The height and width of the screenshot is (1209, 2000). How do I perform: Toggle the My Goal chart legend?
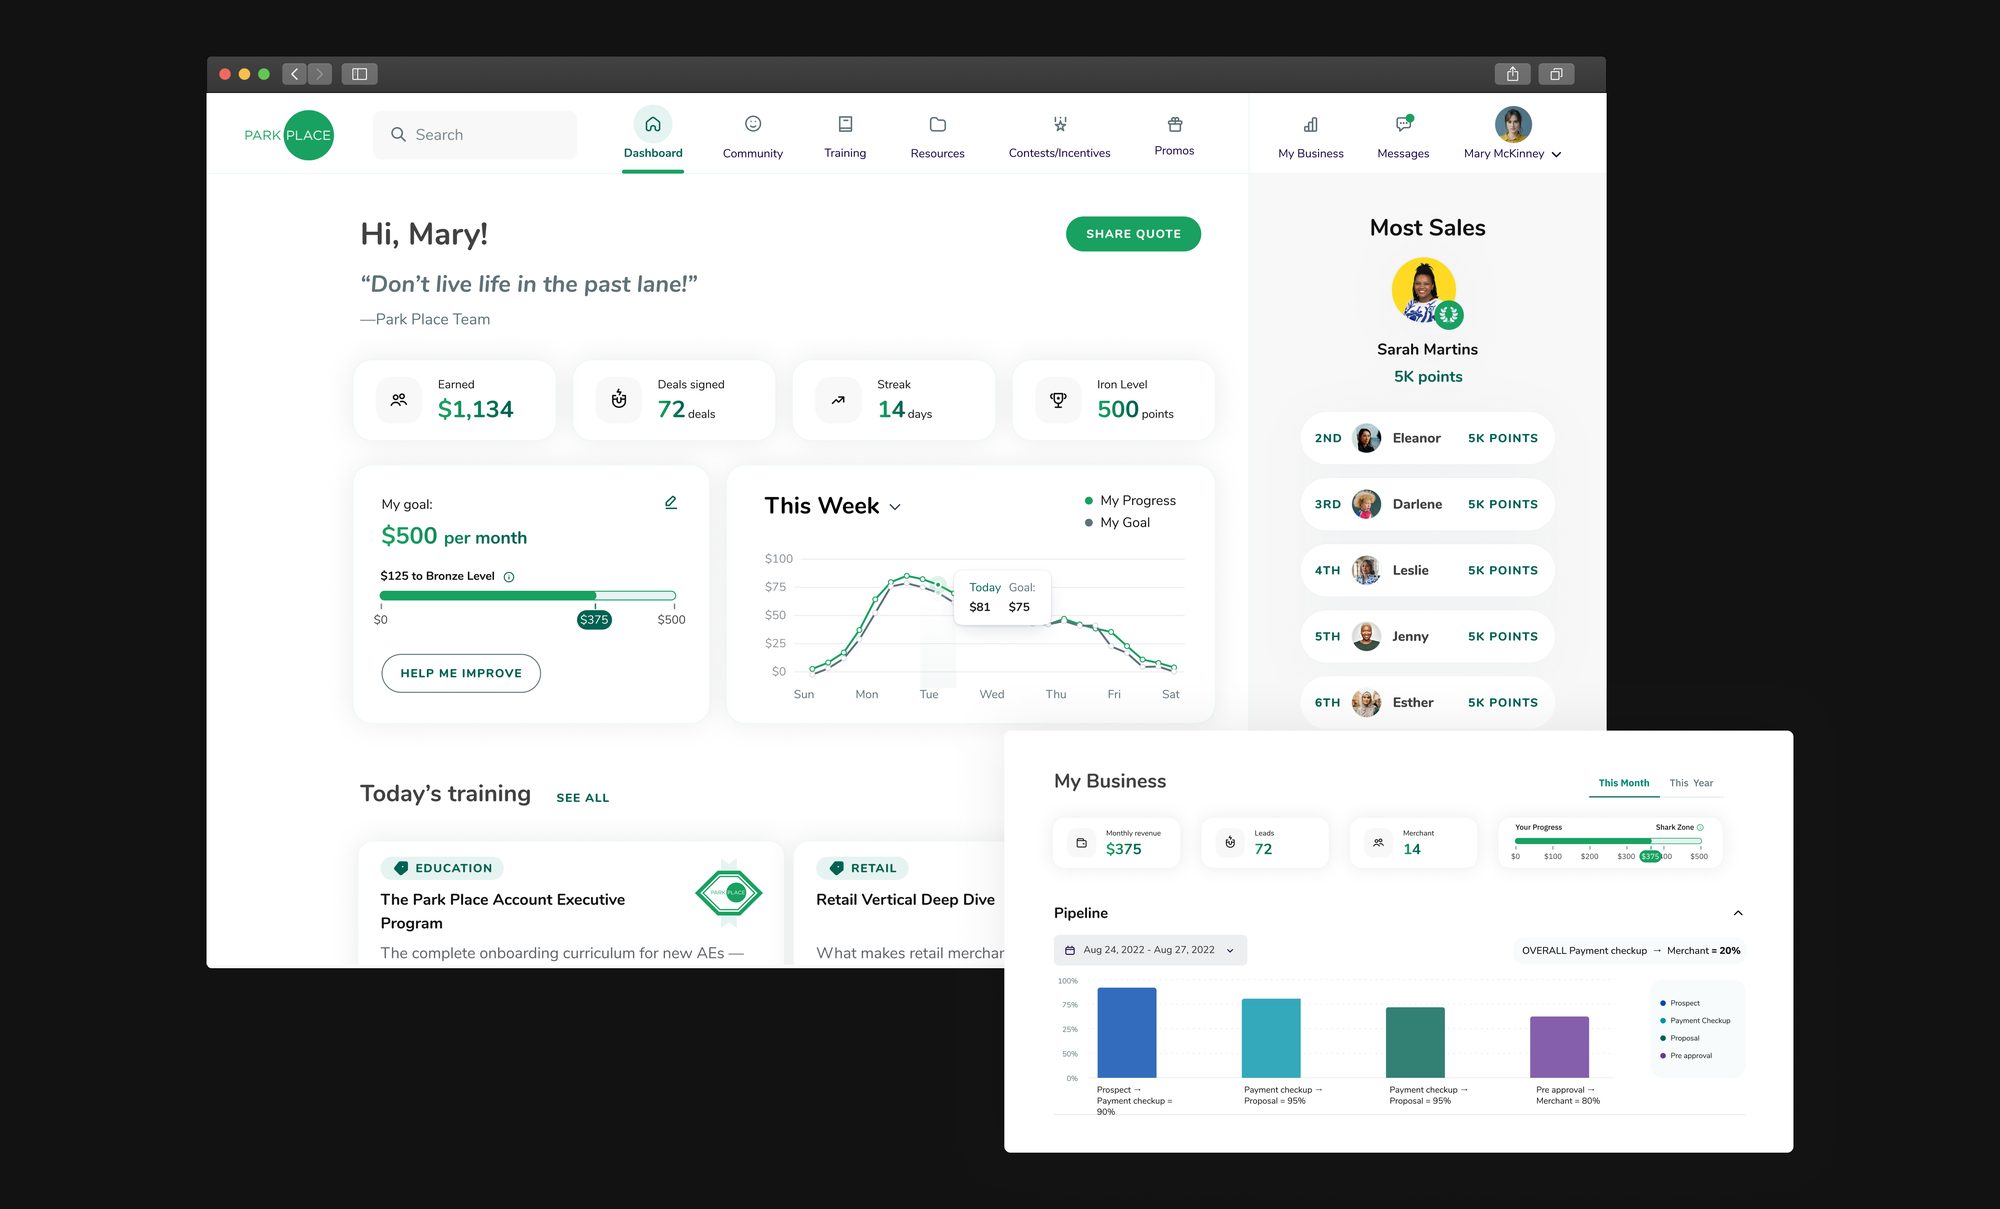pyautogui.click(x=1117, y=522)
